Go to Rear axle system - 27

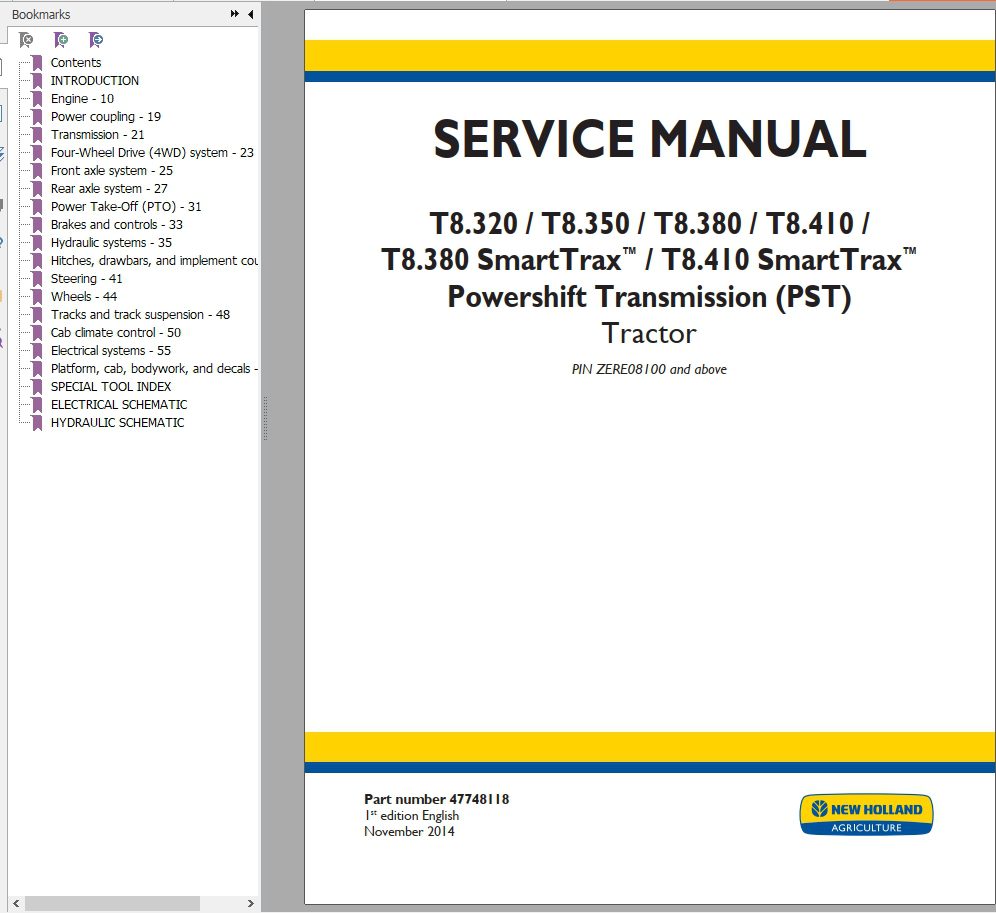click(109, 189)
